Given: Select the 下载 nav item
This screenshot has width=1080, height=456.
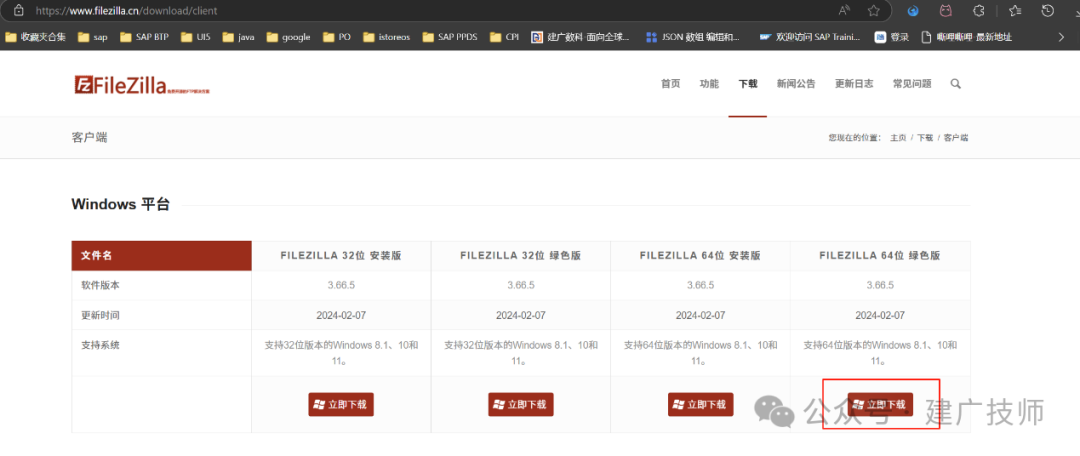Looking at the screenshot, I should [x=747, y=84].
